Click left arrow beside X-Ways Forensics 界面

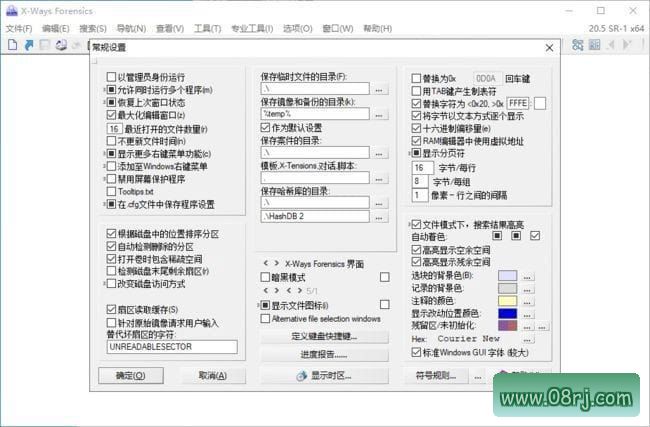coord(266,263)
